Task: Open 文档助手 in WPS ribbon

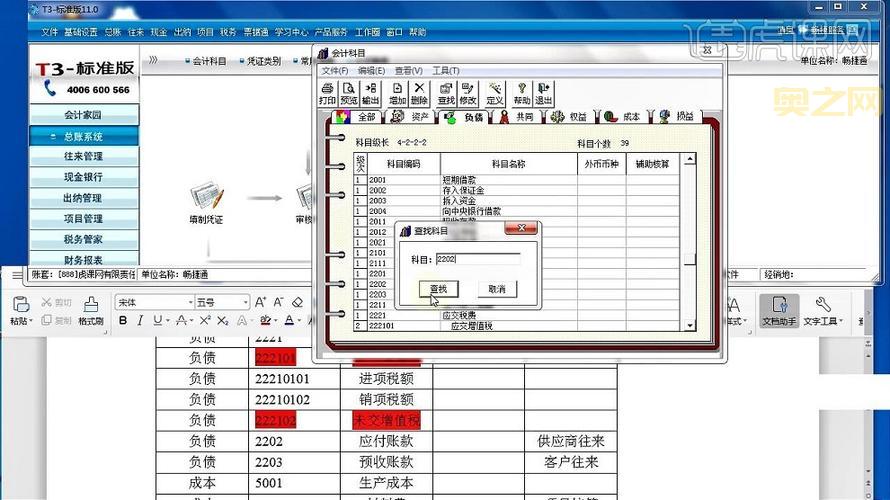Action: click(x=779, y=310)
